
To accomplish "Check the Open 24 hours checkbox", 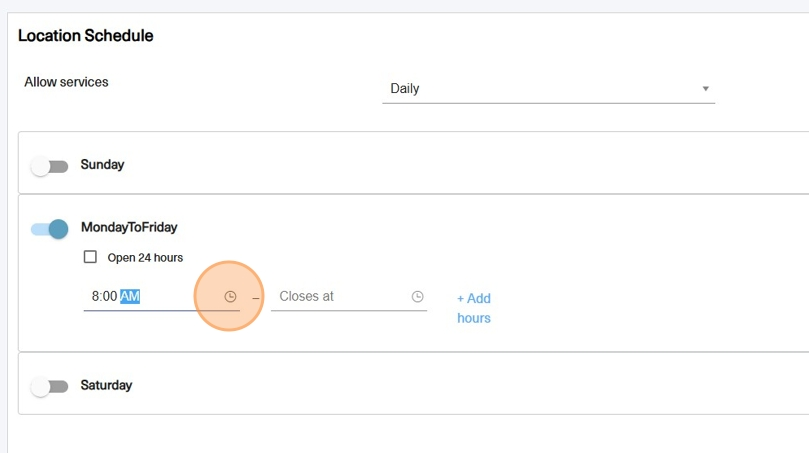I will tap(90, 256).
